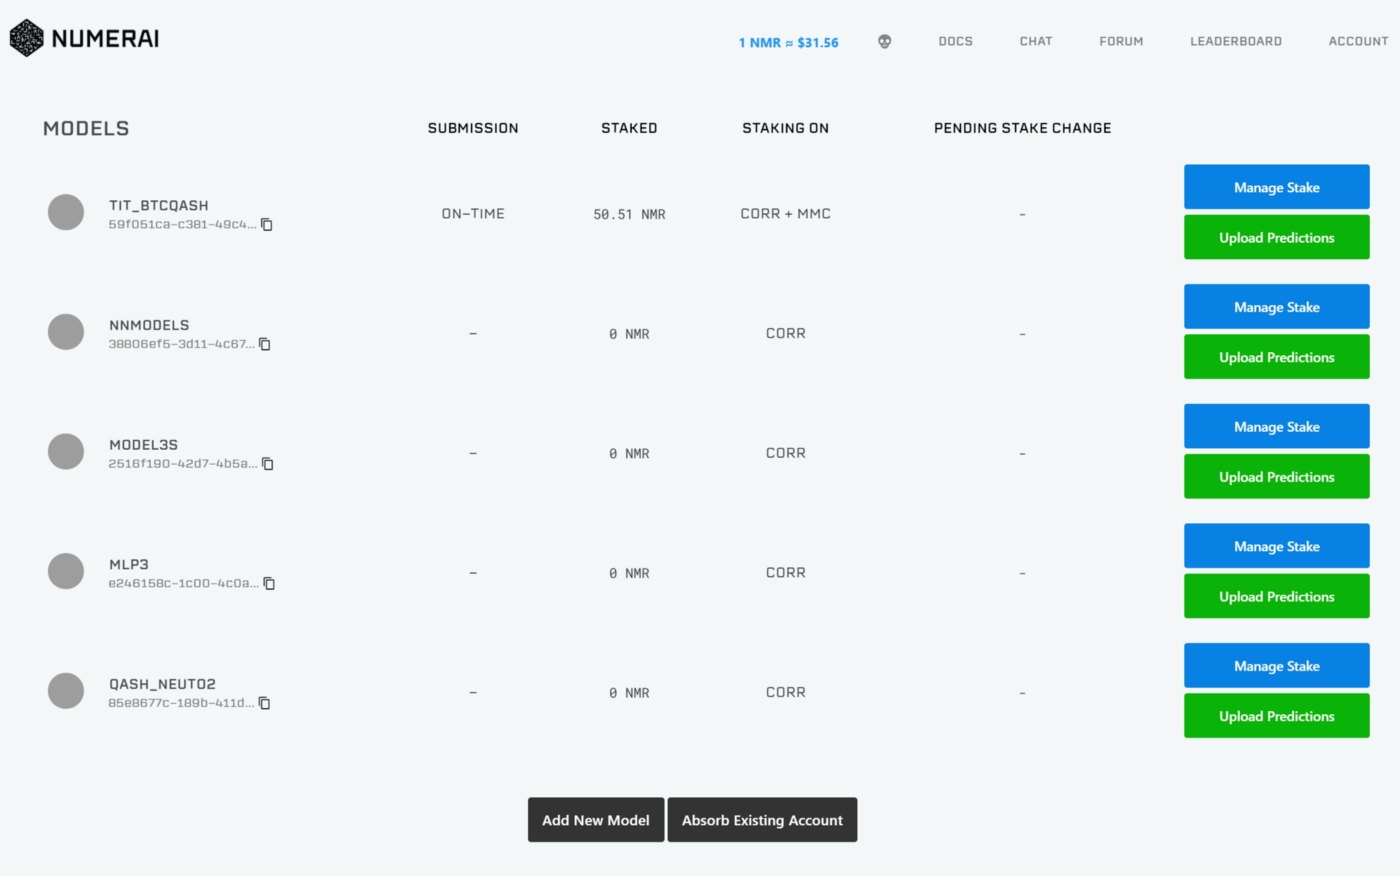Go to the Leaderboard
Image resolution: width=1400 pixels, height=876 pixels.
click(x=1235, y=42)
